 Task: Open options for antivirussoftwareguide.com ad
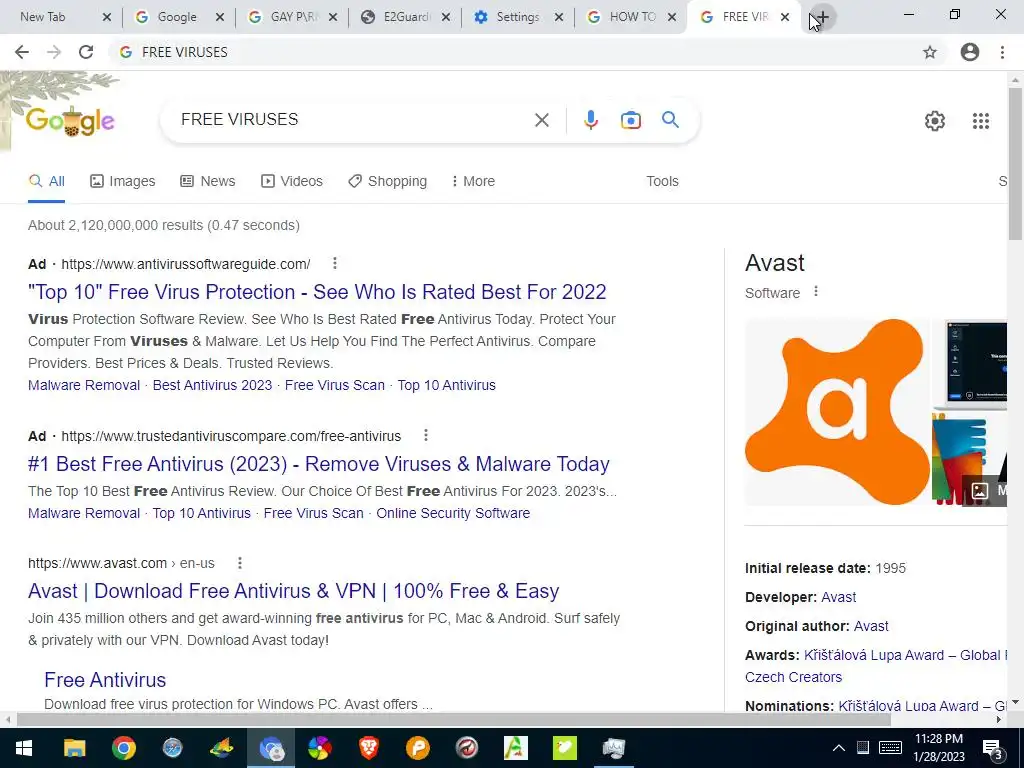pyautogui.click(x=334, y=263)
